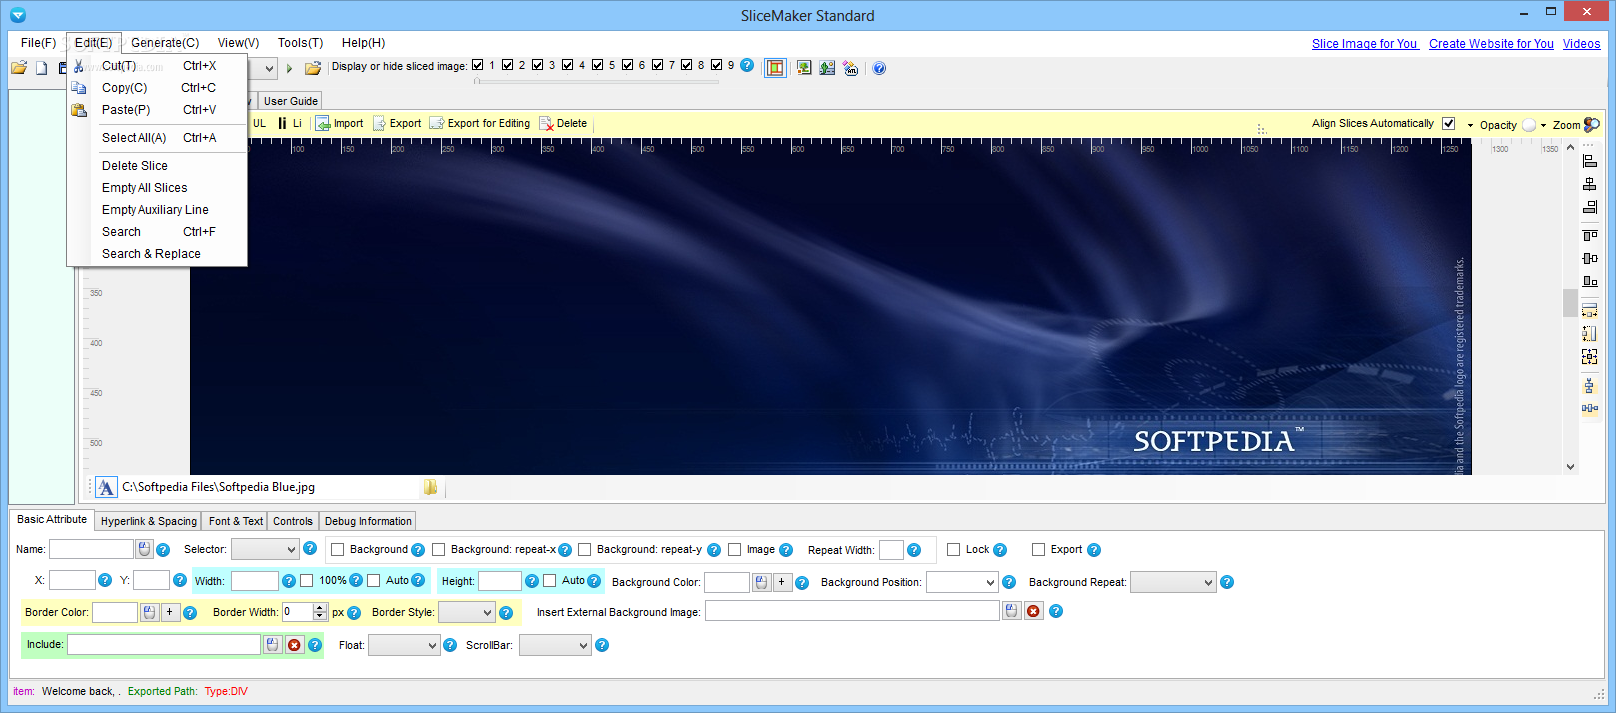Align slices to right edge icon
The image size is (1616, 713).
(1590, 207)
